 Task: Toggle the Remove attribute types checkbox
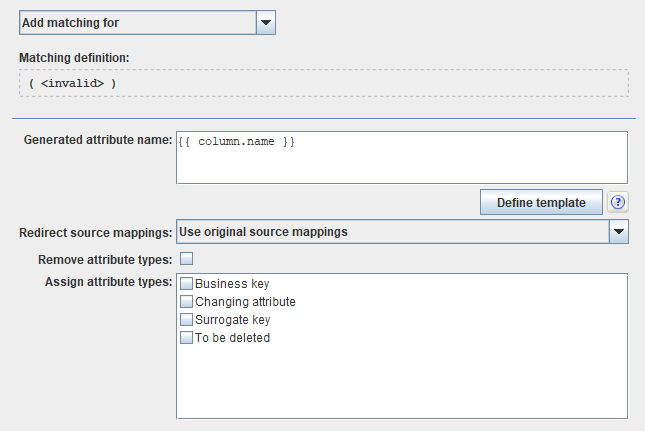186,260
